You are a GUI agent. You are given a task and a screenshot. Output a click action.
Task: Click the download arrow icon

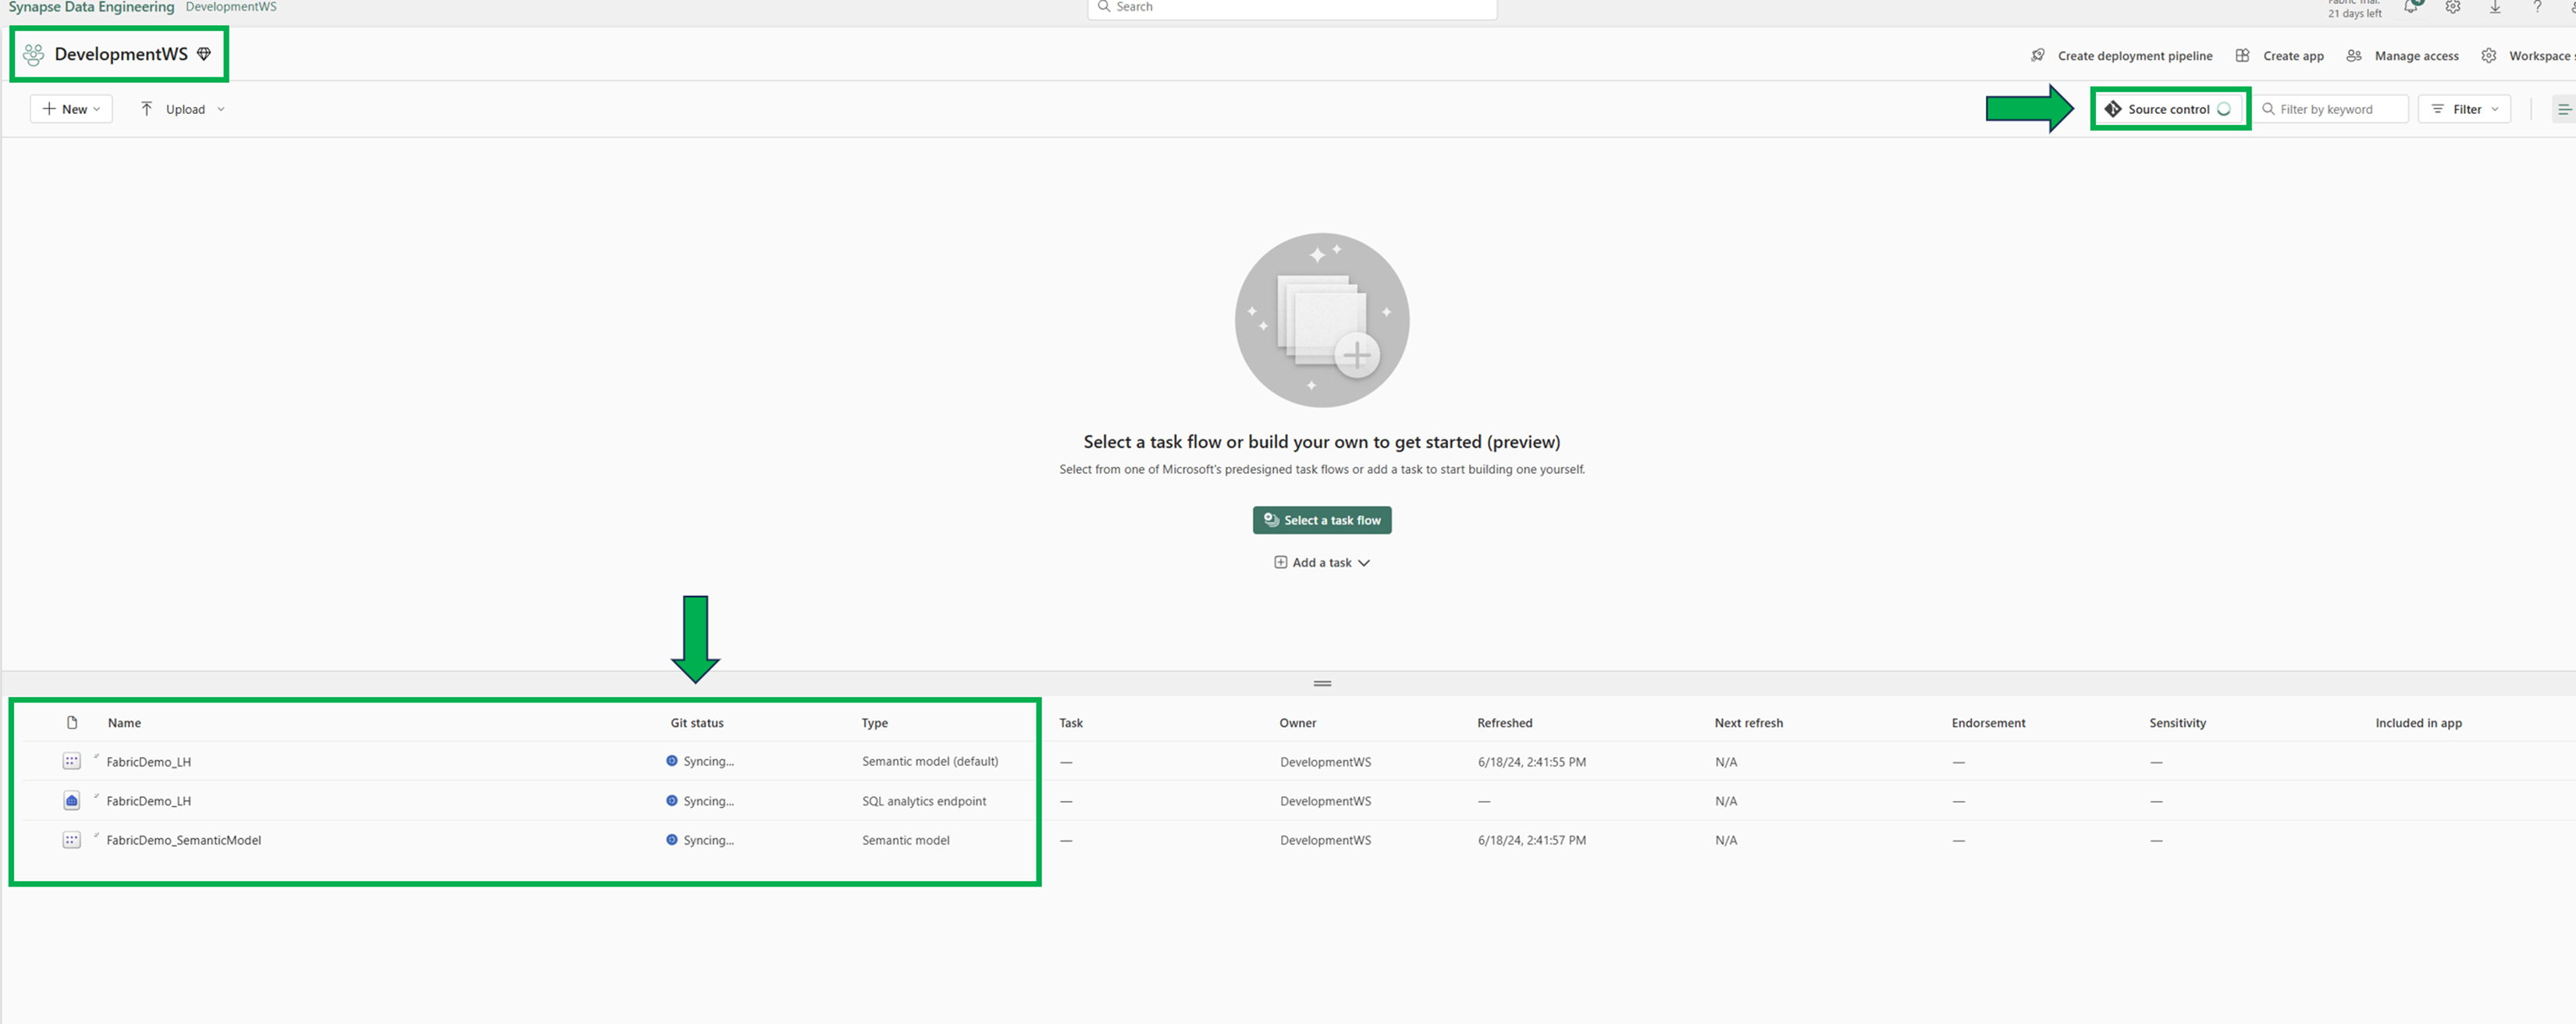tap(2495, 7)
